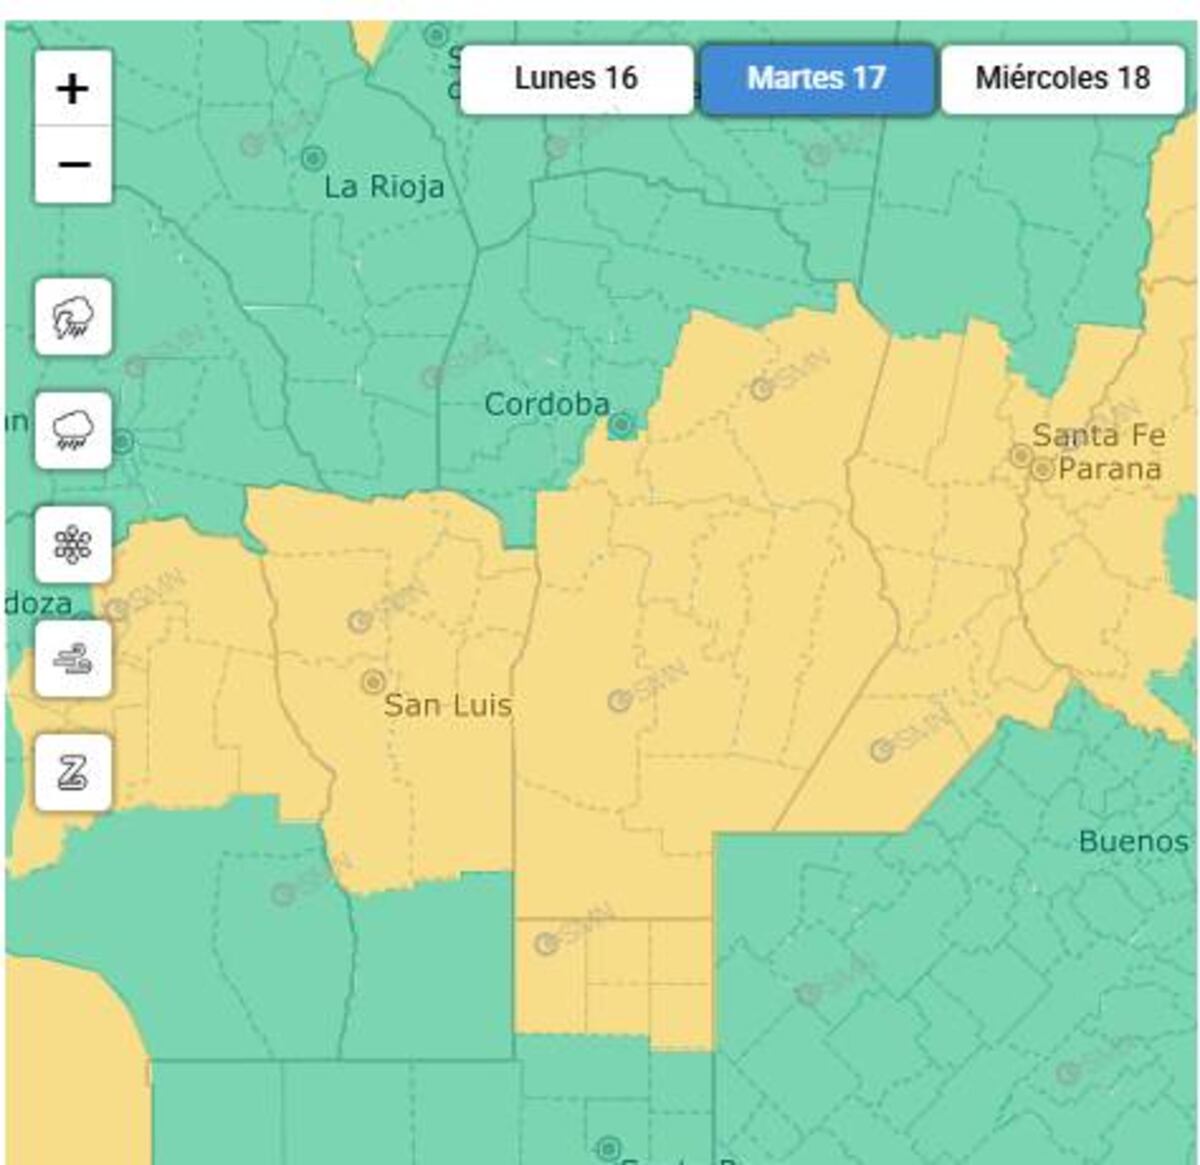The height and width of the screenshot is (1165, 1200).
Task: Show the thunderstorm alerts layer
Action: click(x=73, y=318)
